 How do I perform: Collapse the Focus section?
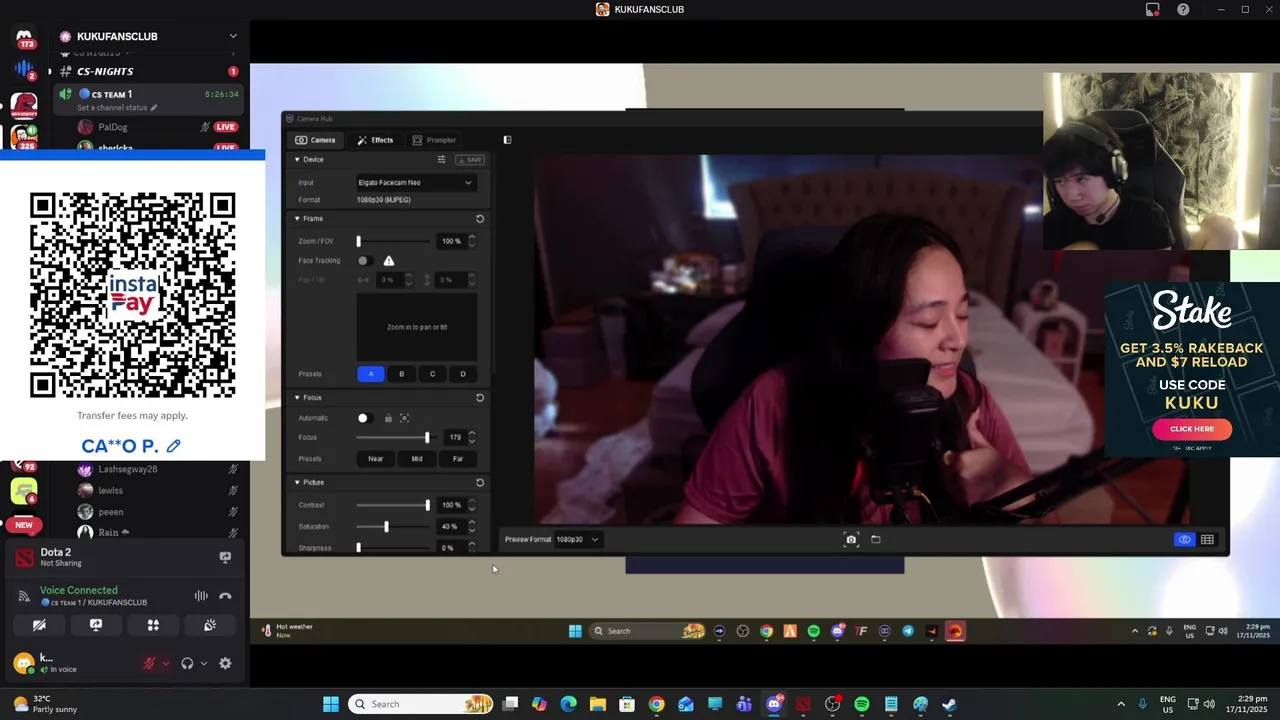(297, 398)
